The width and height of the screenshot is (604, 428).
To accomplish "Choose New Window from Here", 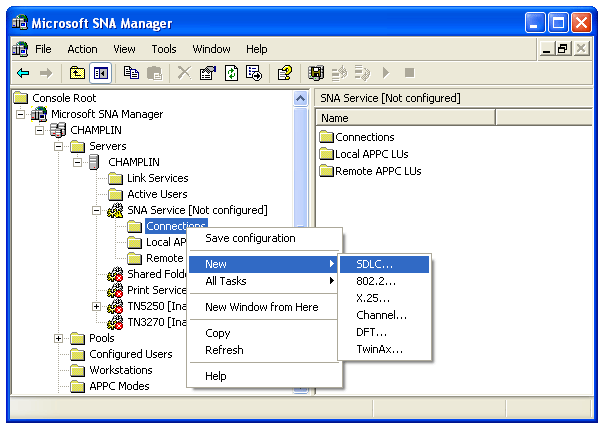I will [x=265, y=307].
